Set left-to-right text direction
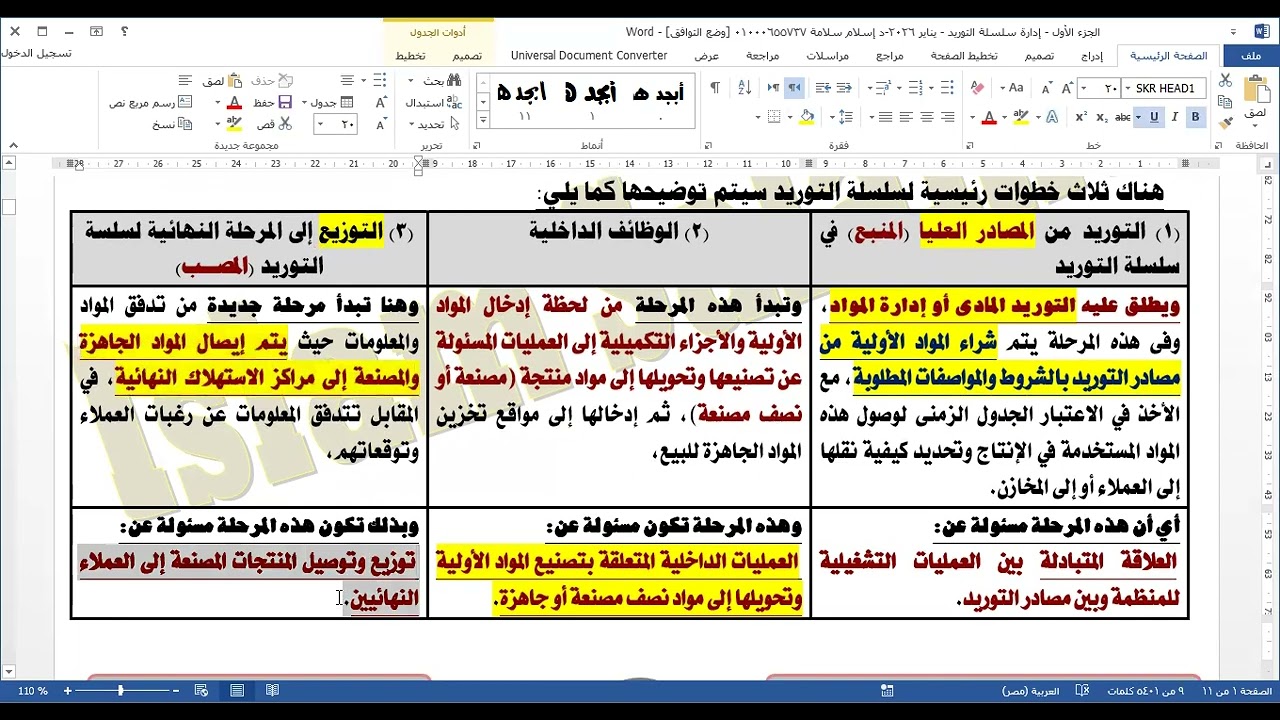The height and width of the screenshot is (720, 1280). (x=773, y=88)
